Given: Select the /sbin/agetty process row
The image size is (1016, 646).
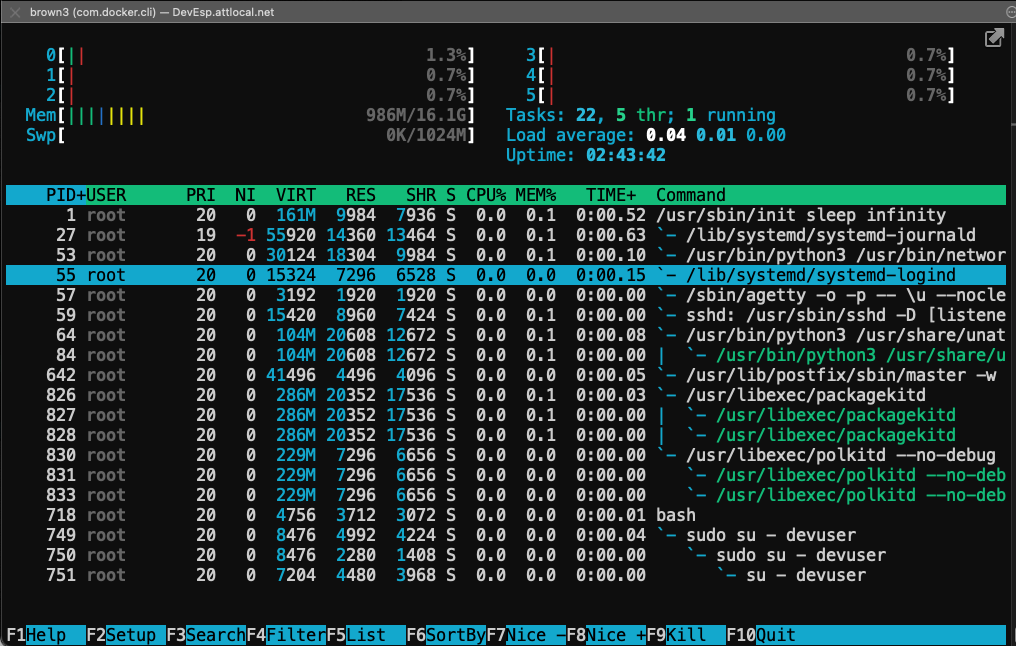Looking at the screenshot, I should 506,295.
